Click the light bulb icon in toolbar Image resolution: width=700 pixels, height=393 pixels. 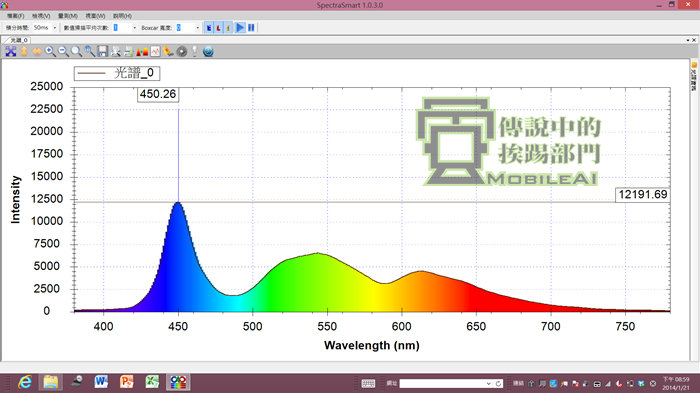tap(195, 51)
